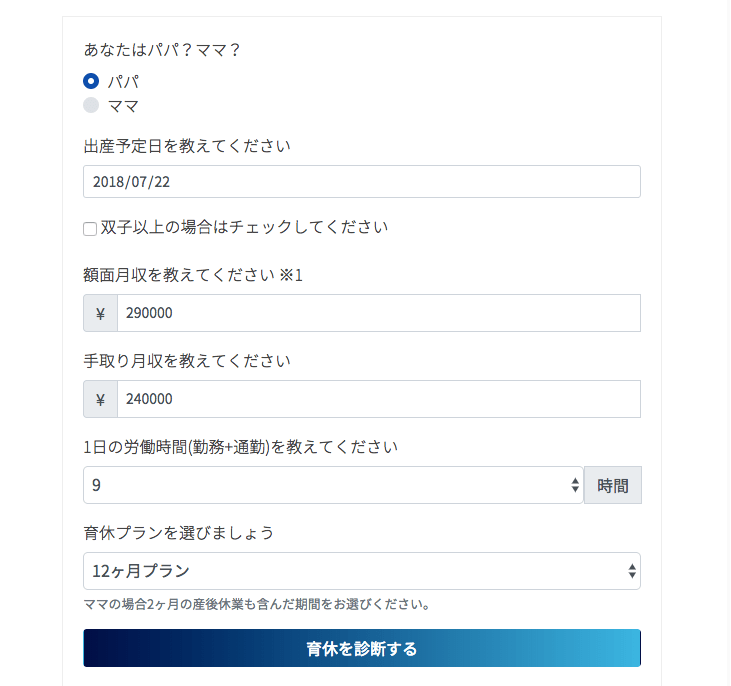
Task: Select the パパ radio button
Action: point(91,82)
